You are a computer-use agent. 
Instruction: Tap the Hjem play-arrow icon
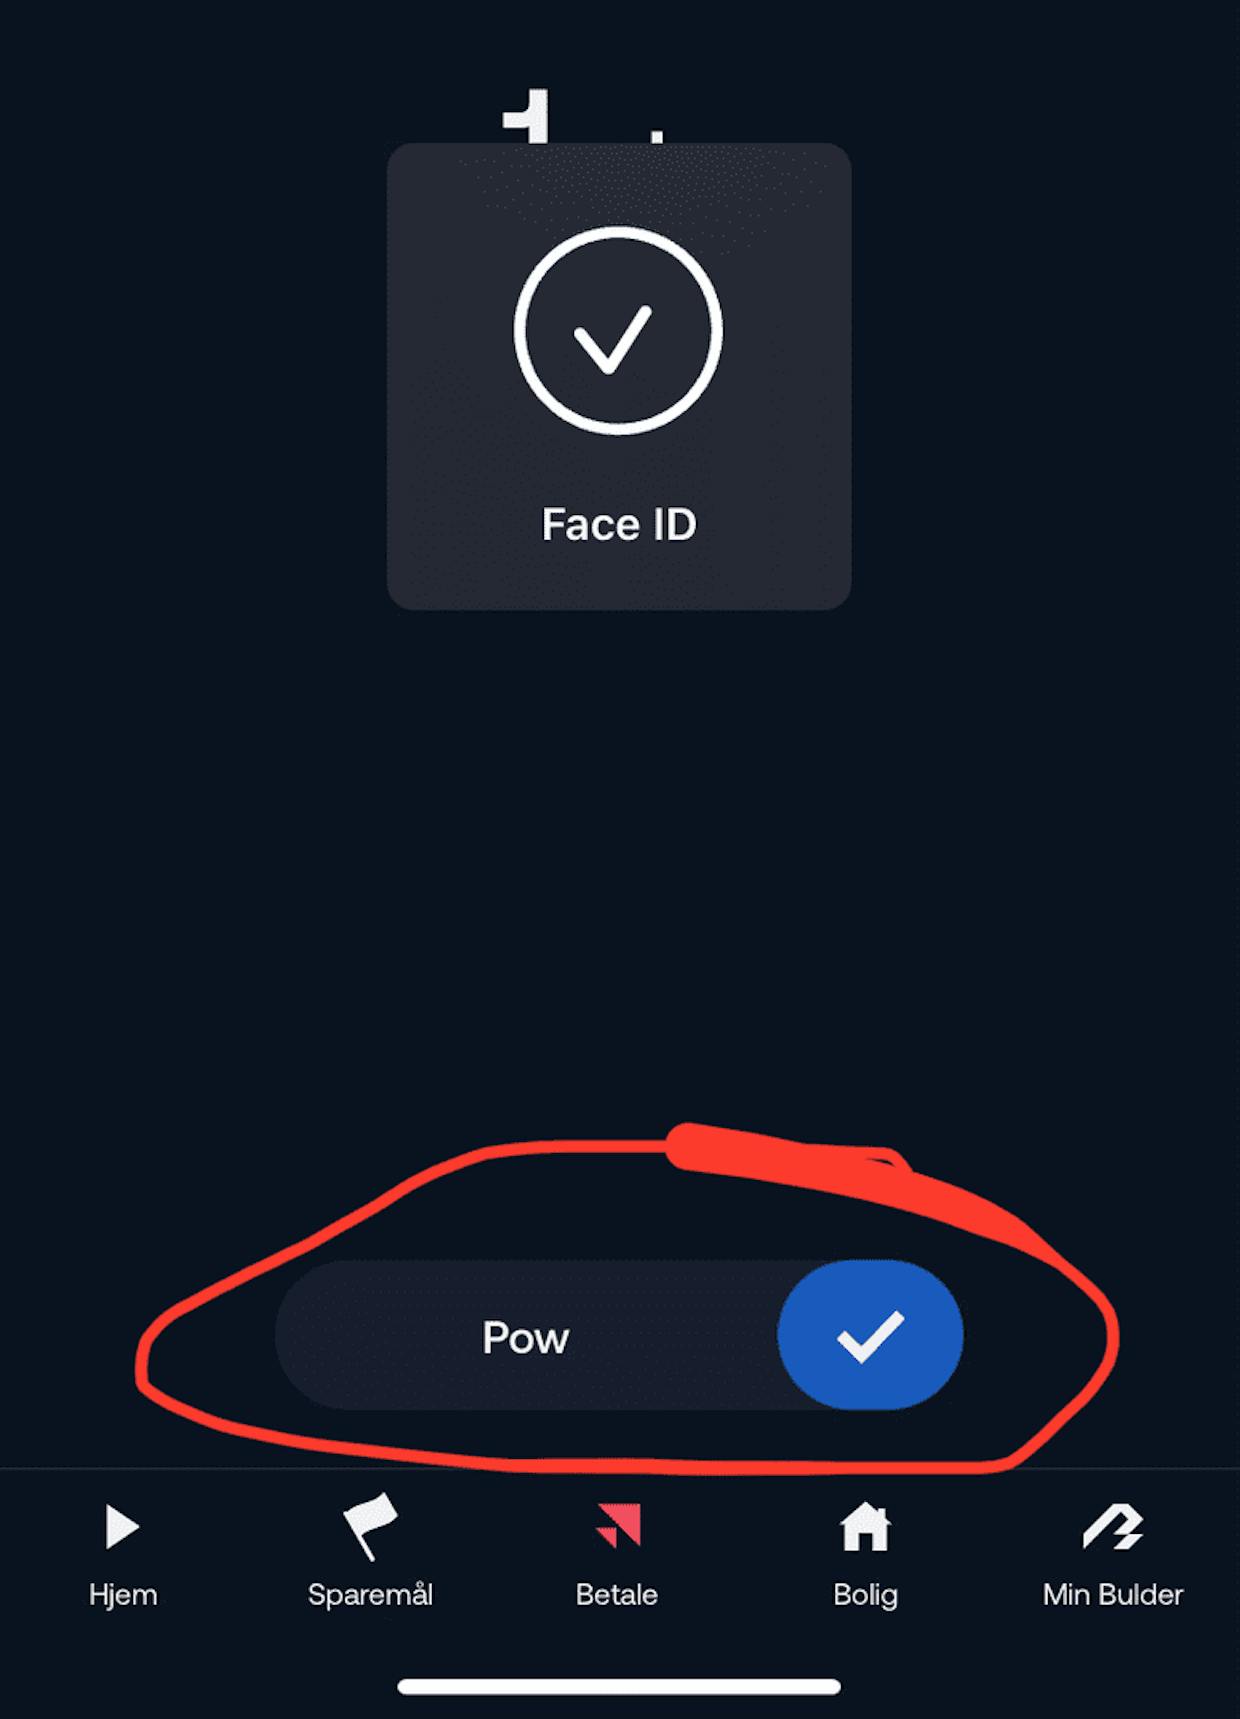pos(122,1527)
